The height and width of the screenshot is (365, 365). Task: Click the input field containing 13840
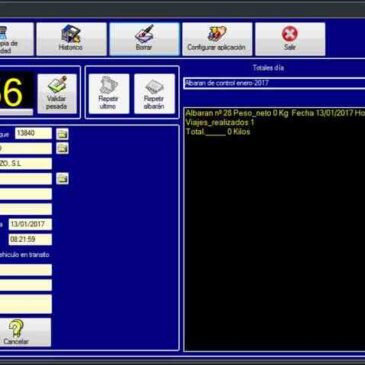[33, 133]
